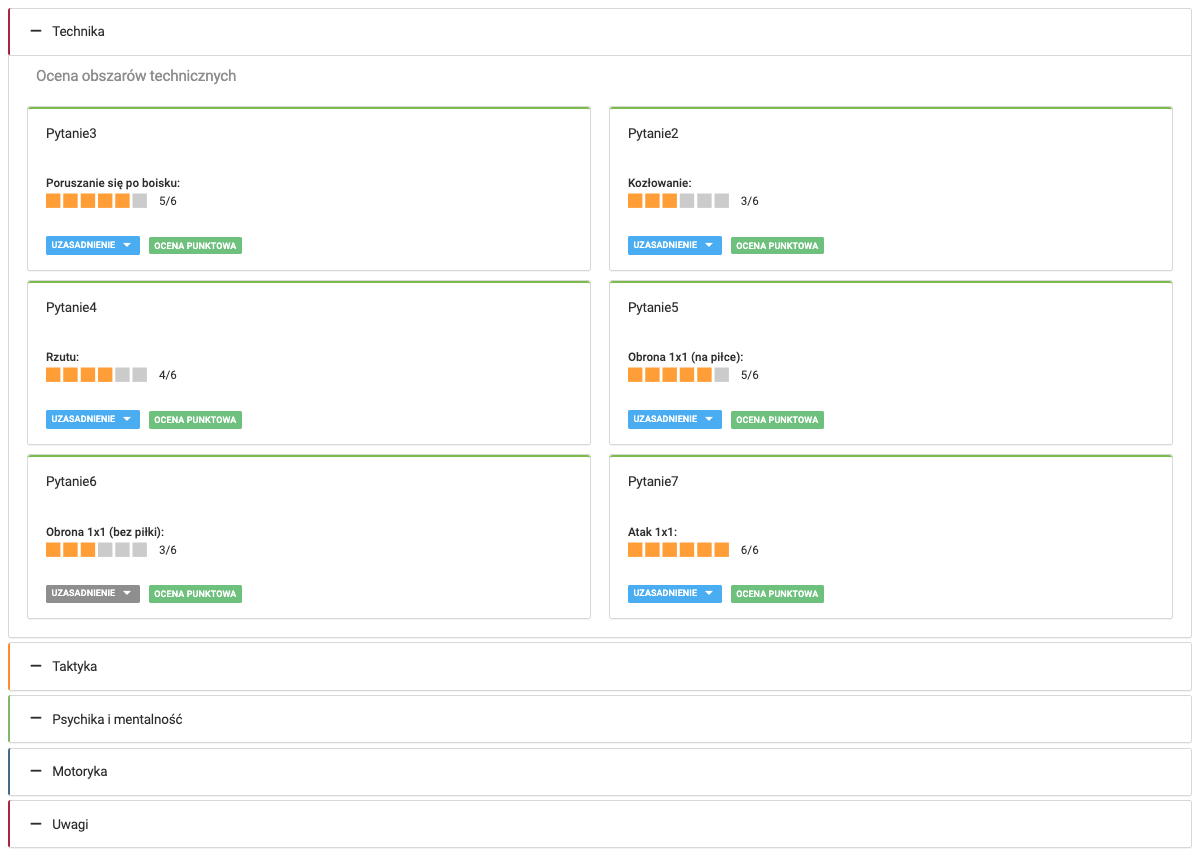
Task: Open the Uwagi section label
Action: click(x=70, y=825)
